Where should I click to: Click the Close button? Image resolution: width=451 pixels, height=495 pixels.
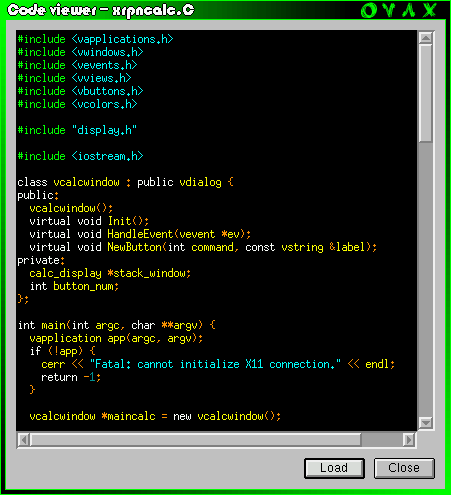point(404,468)
